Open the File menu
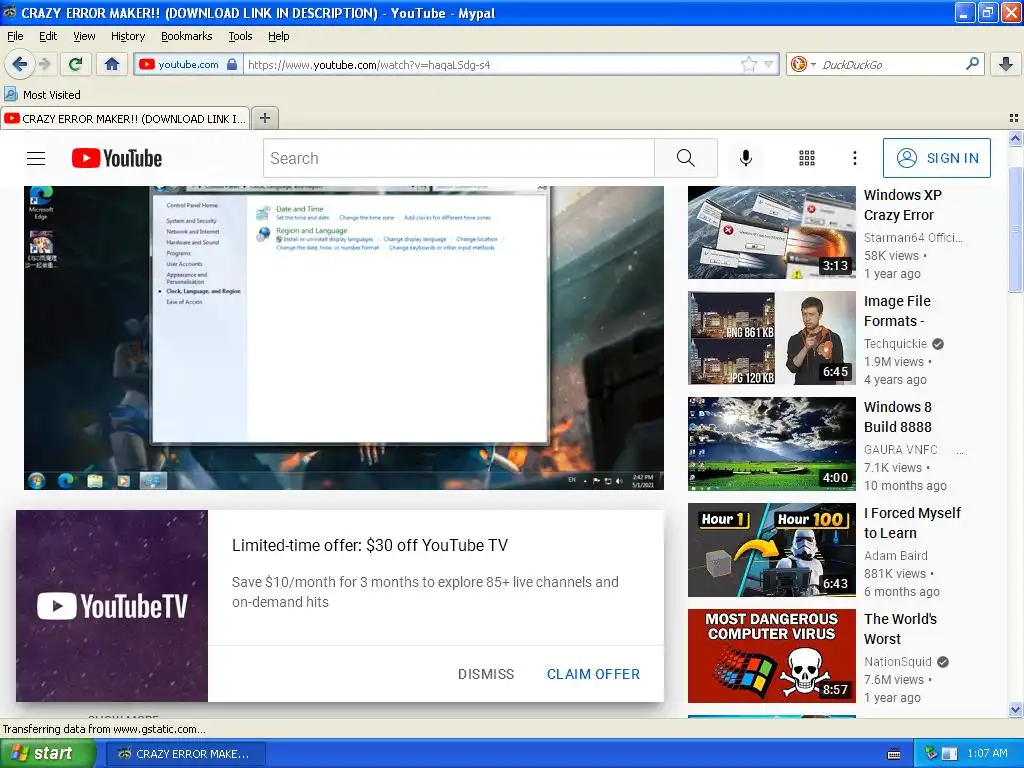1024x768 pixels. (15, 36)
